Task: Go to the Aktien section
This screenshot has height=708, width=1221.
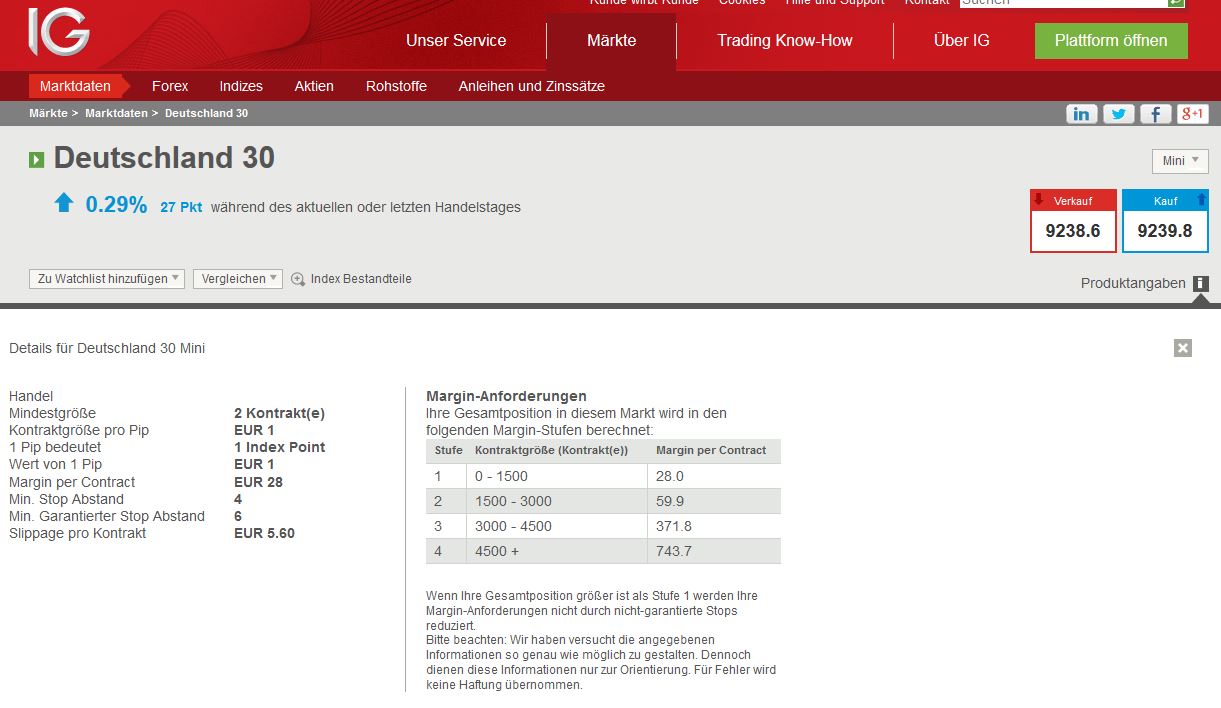Action: [314, 86]
